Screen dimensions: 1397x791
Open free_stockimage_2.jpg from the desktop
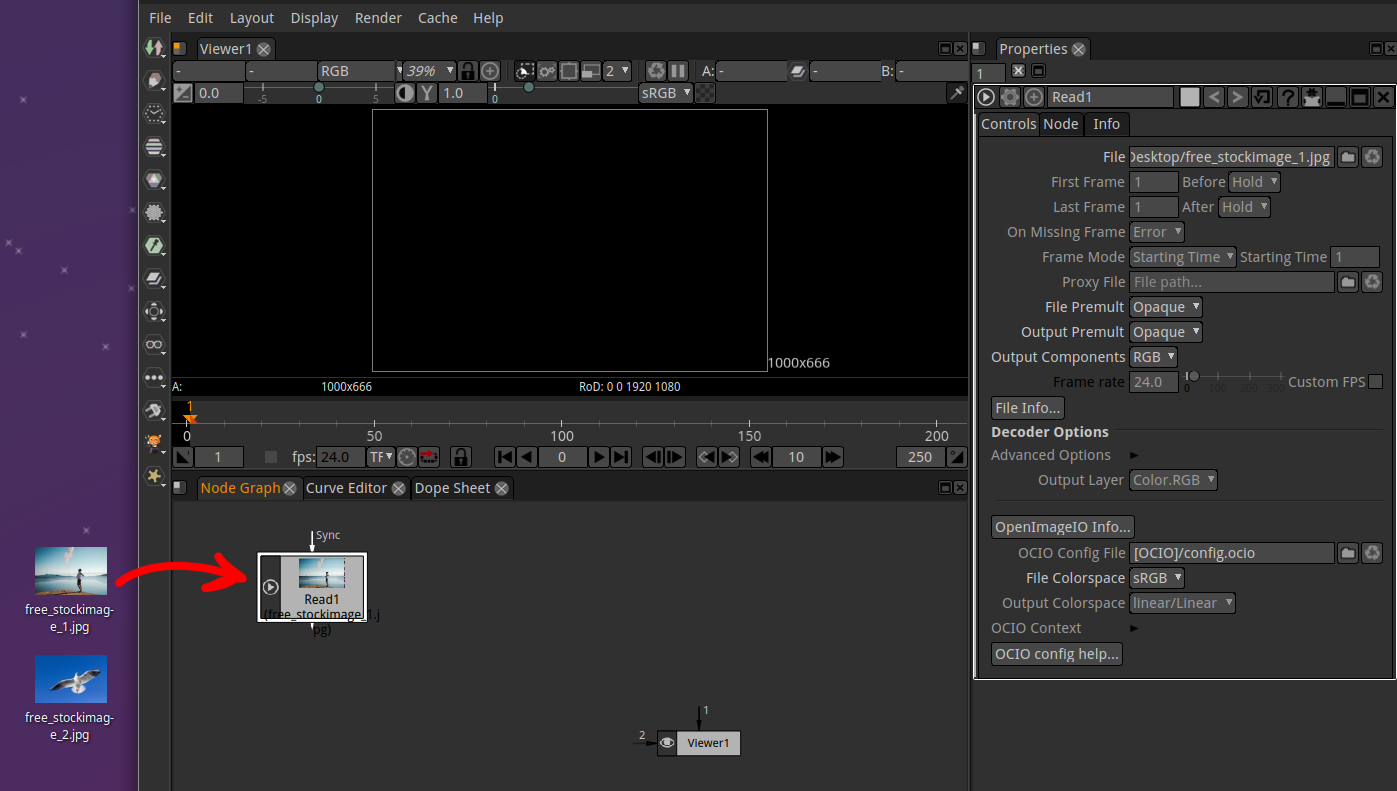coord(70,680)
